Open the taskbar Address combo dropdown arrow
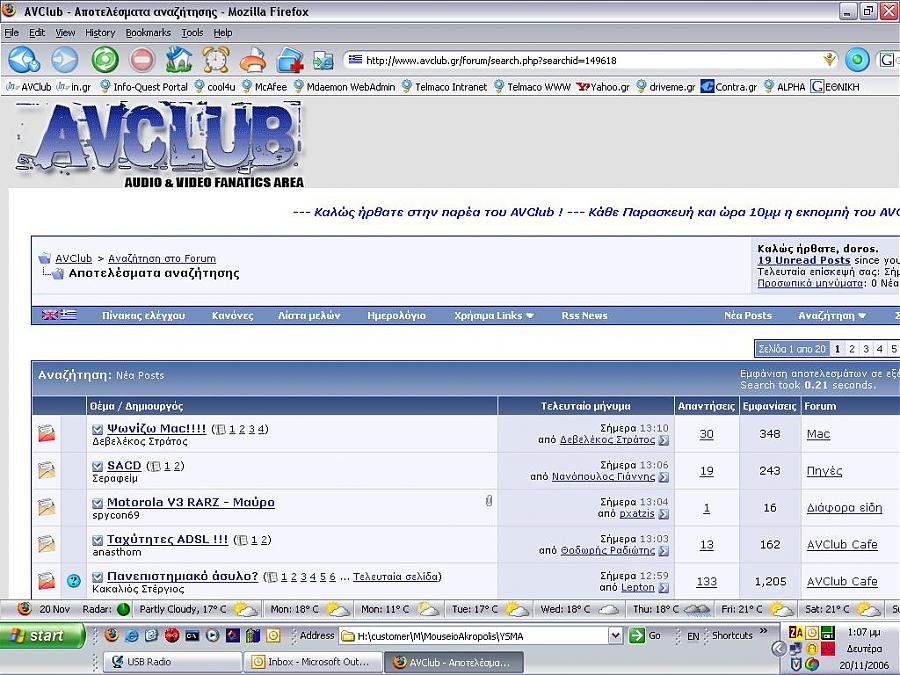This screenshot has height=675, width=900. click(x=615, y=635)
